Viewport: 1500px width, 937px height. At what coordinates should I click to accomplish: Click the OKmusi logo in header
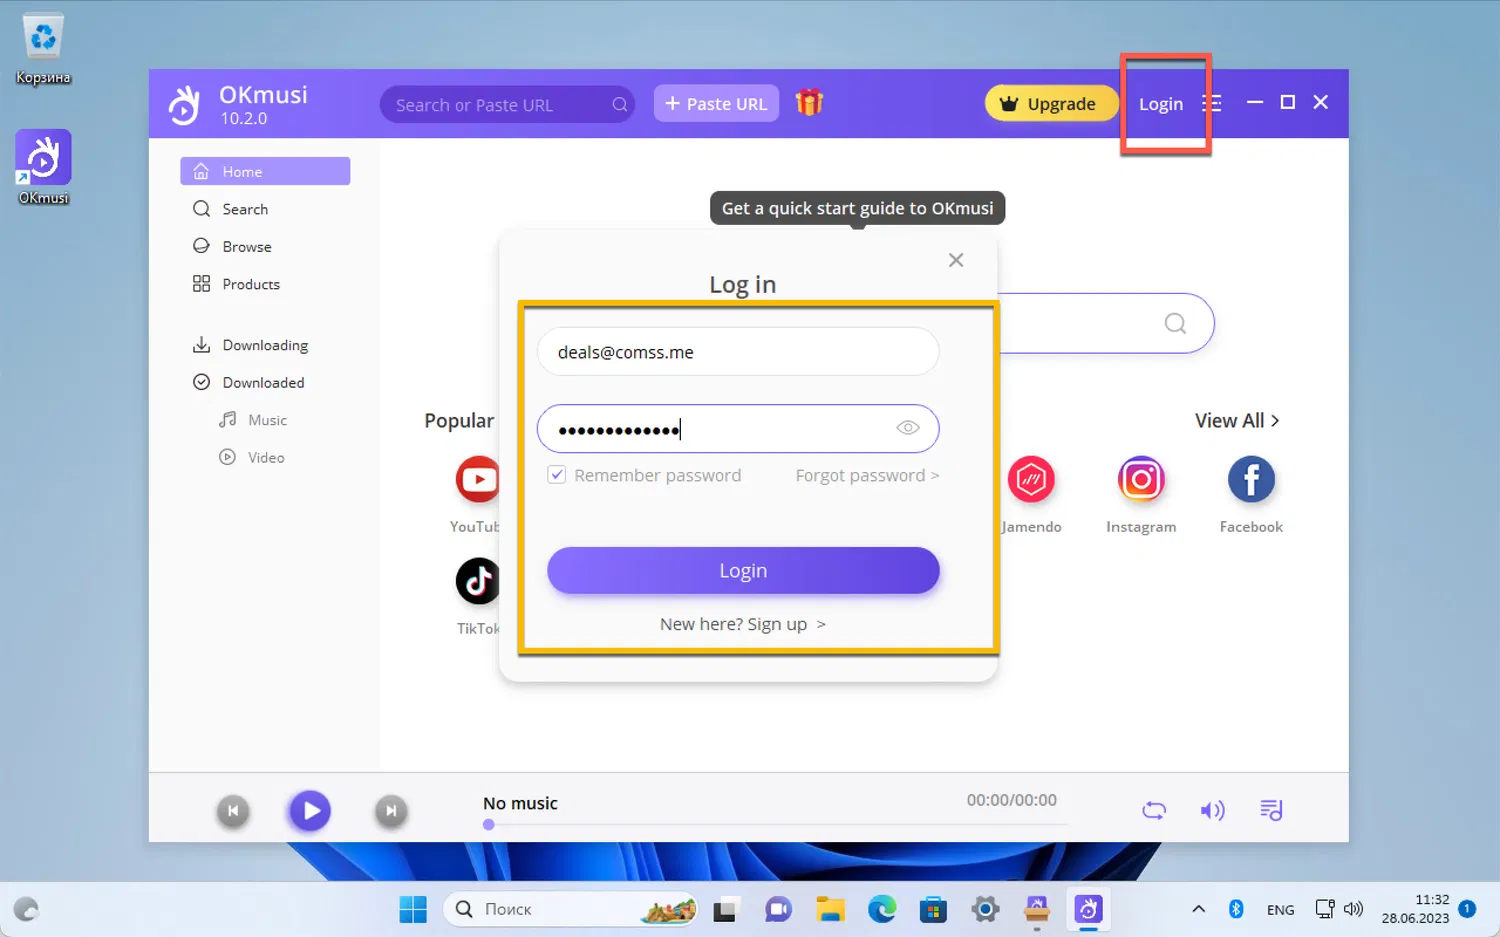click(x=185, y=104)
